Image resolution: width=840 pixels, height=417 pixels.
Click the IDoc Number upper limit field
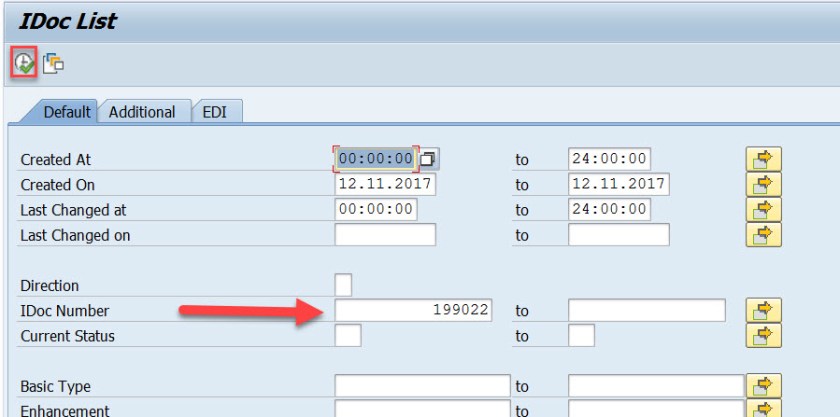647,310
